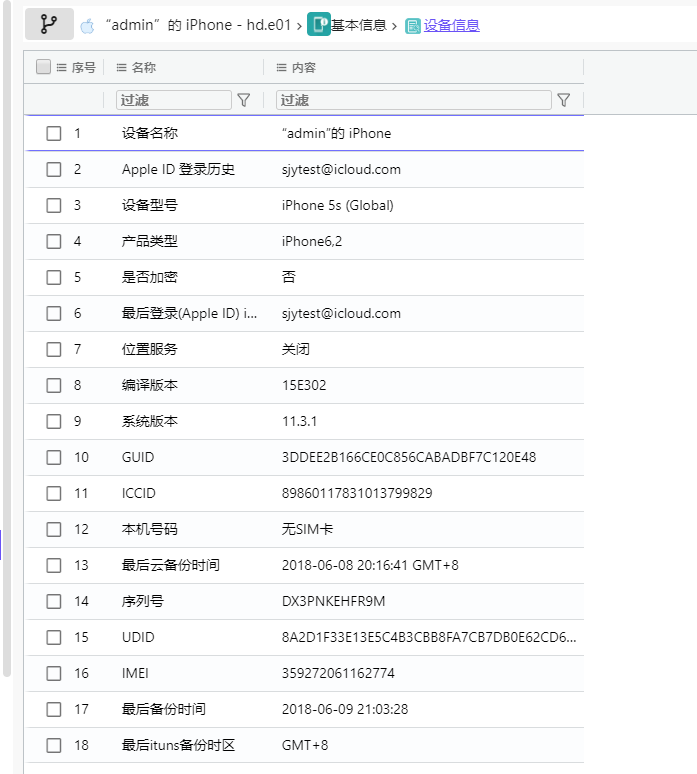Select the UDID name cell
Screen dimensions: 697x774
point(138,637)
